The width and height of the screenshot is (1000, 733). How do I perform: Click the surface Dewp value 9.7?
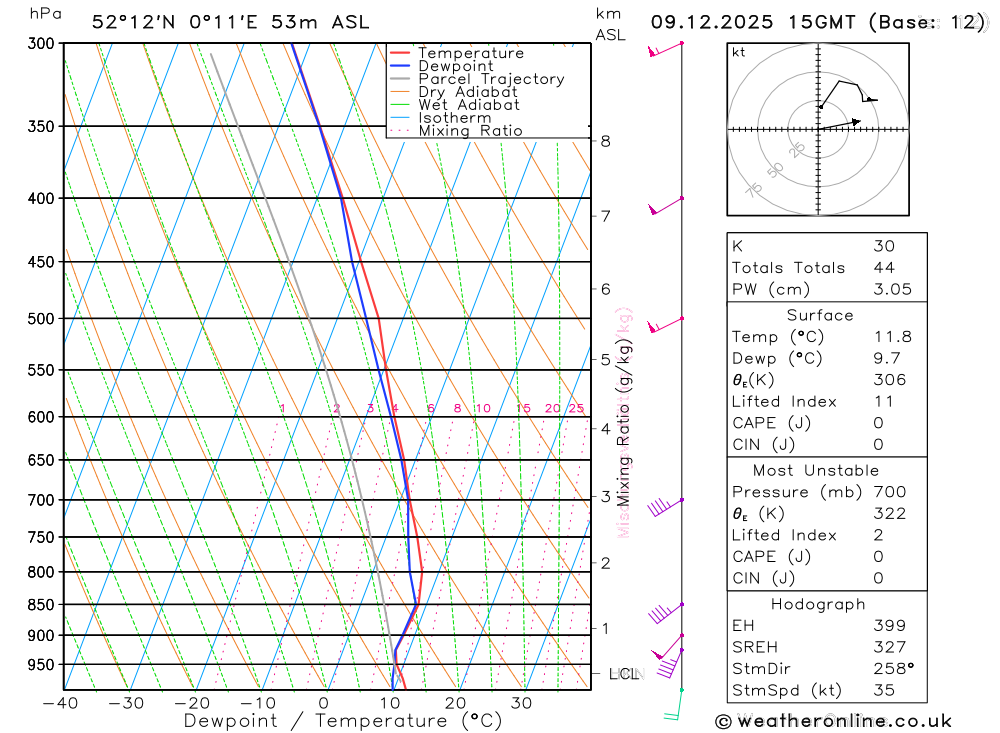click(887, 359)
